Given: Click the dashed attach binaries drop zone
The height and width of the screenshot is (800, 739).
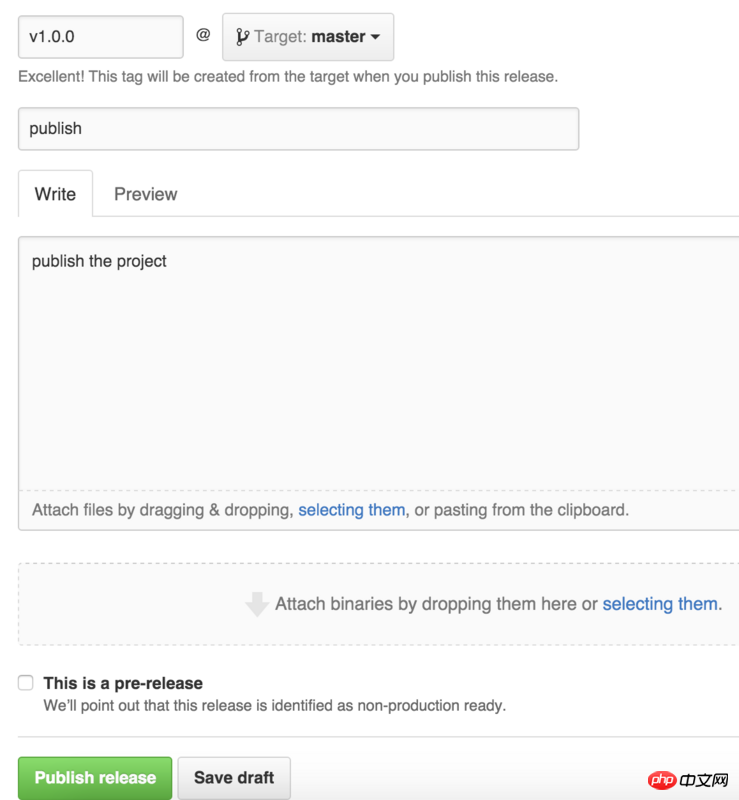Looking at the screenshot, I should (x=379, y=604).
